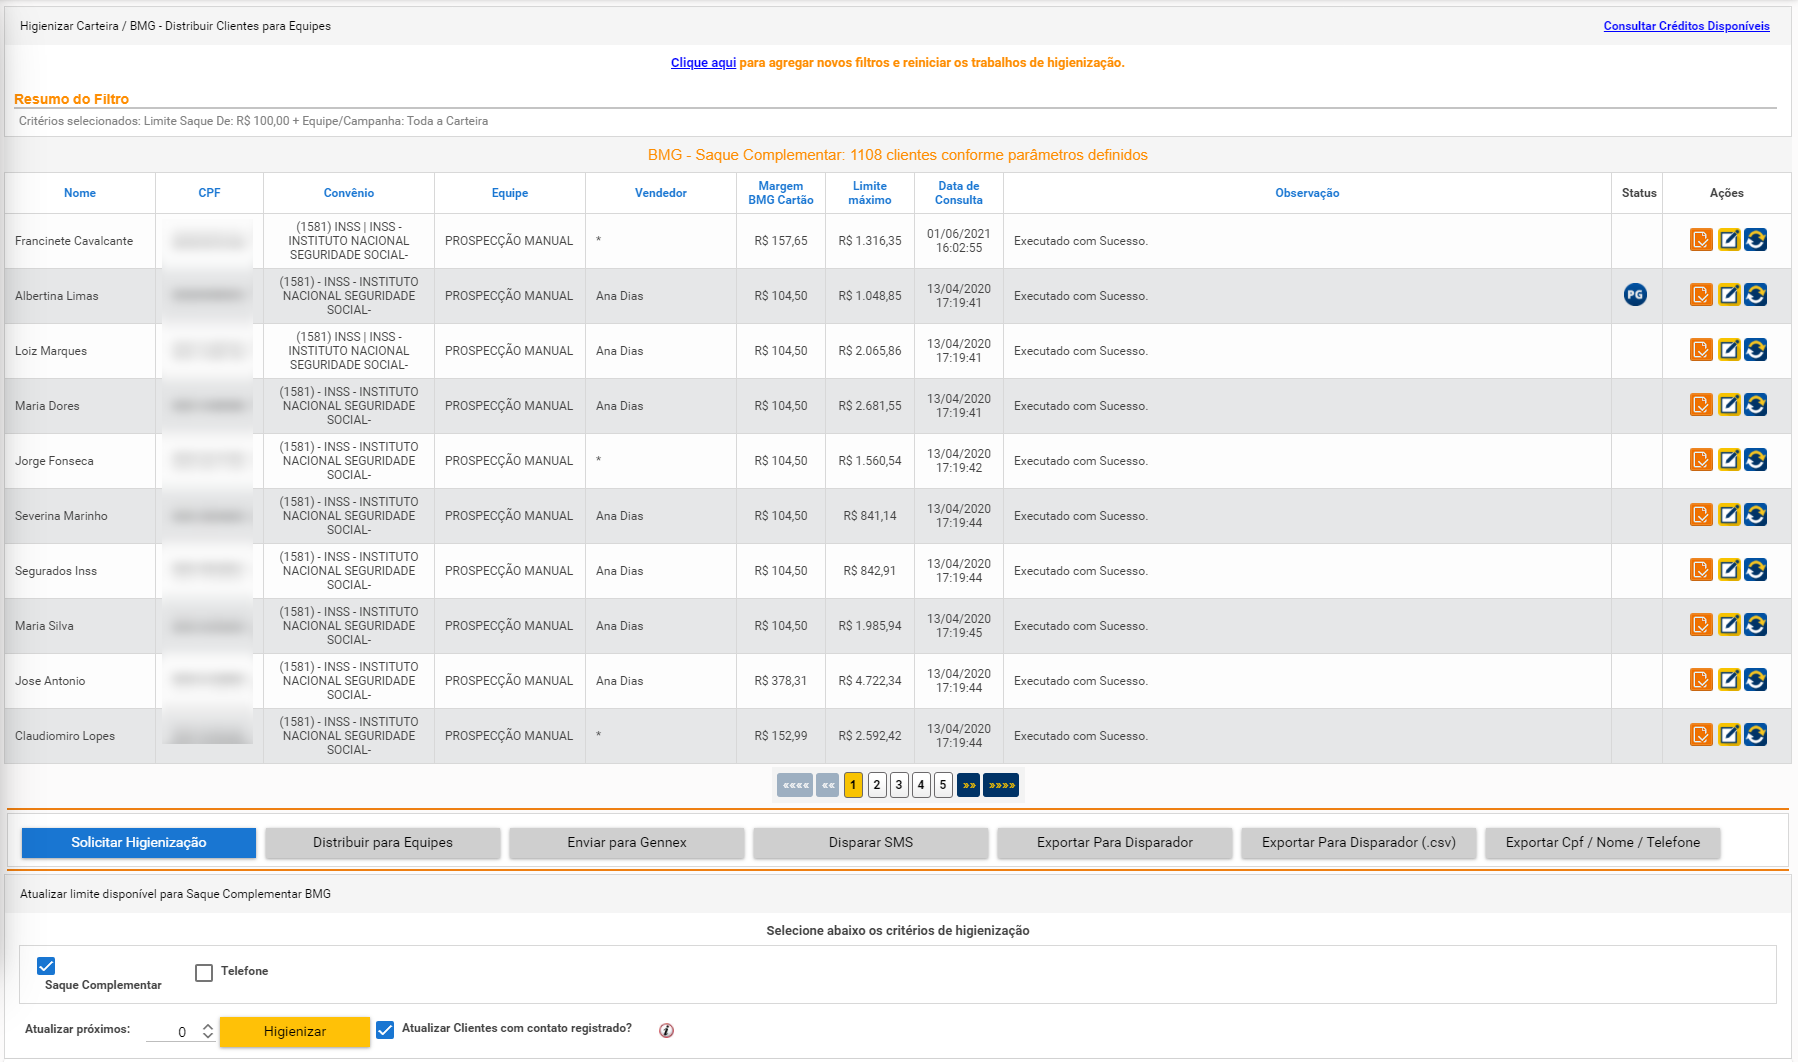Screen dimensions: 1798x1062
Task: Click 'R$ 4.722,34' limit for Jose Antonio
Action: pos(870,681)
